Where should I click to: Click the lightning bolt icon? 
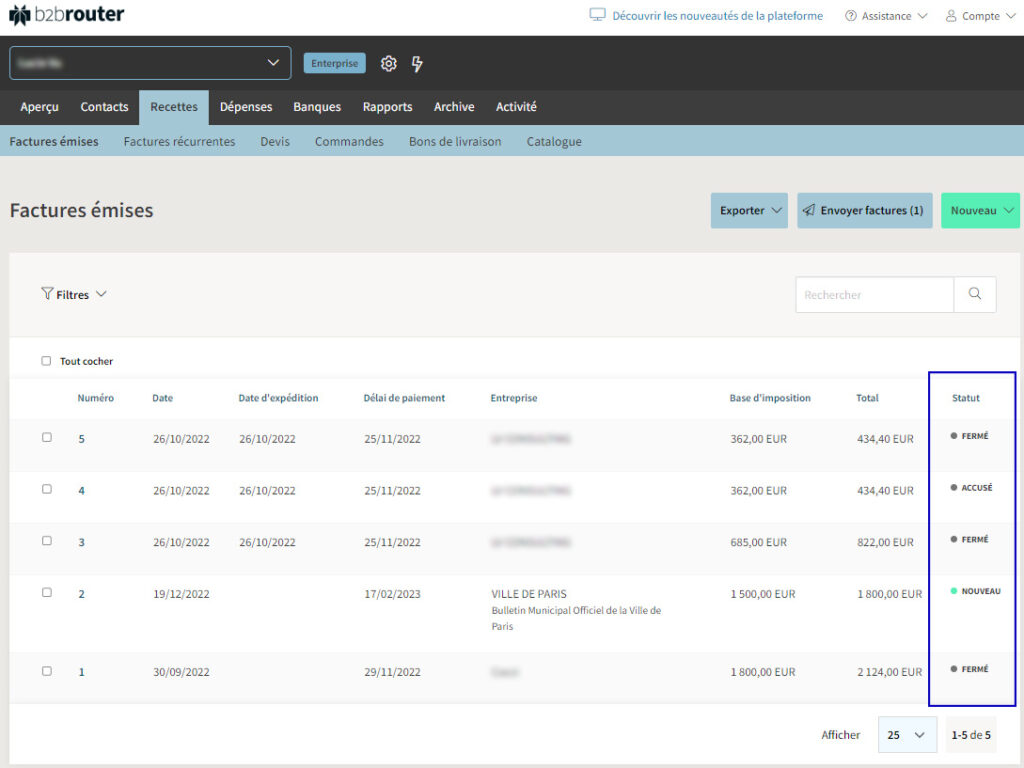(417, 63)
